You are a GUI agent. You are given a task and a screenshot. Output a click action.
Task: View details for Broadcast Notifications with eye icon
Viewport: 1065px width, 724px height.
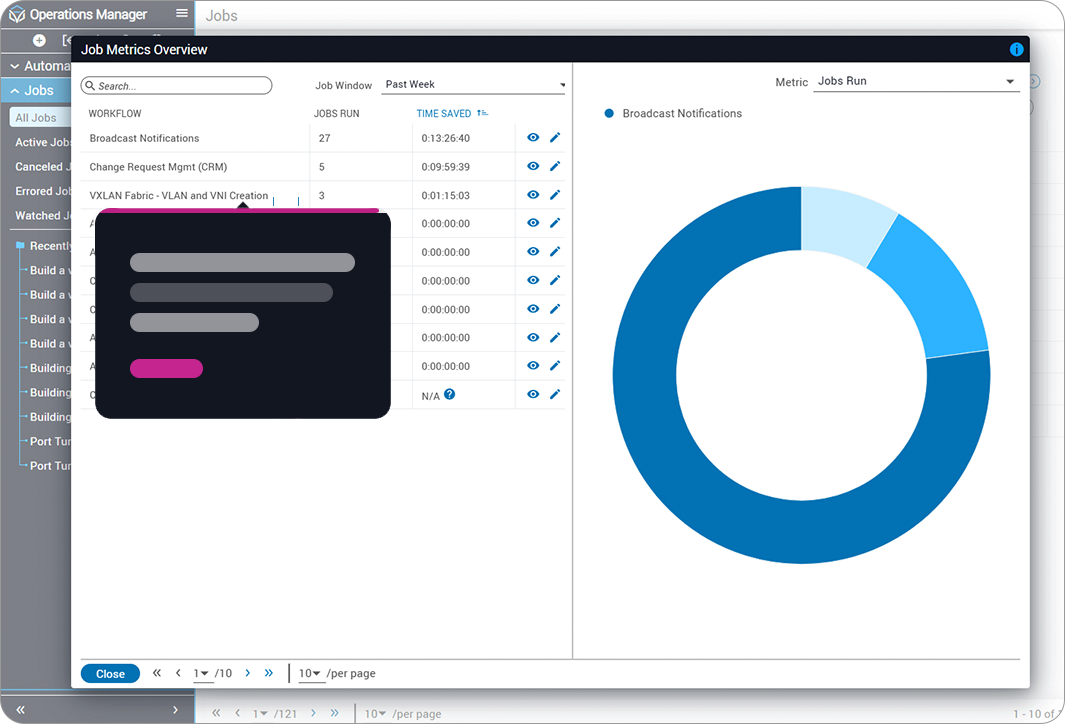pyautogui.click(x=532, y=137)
